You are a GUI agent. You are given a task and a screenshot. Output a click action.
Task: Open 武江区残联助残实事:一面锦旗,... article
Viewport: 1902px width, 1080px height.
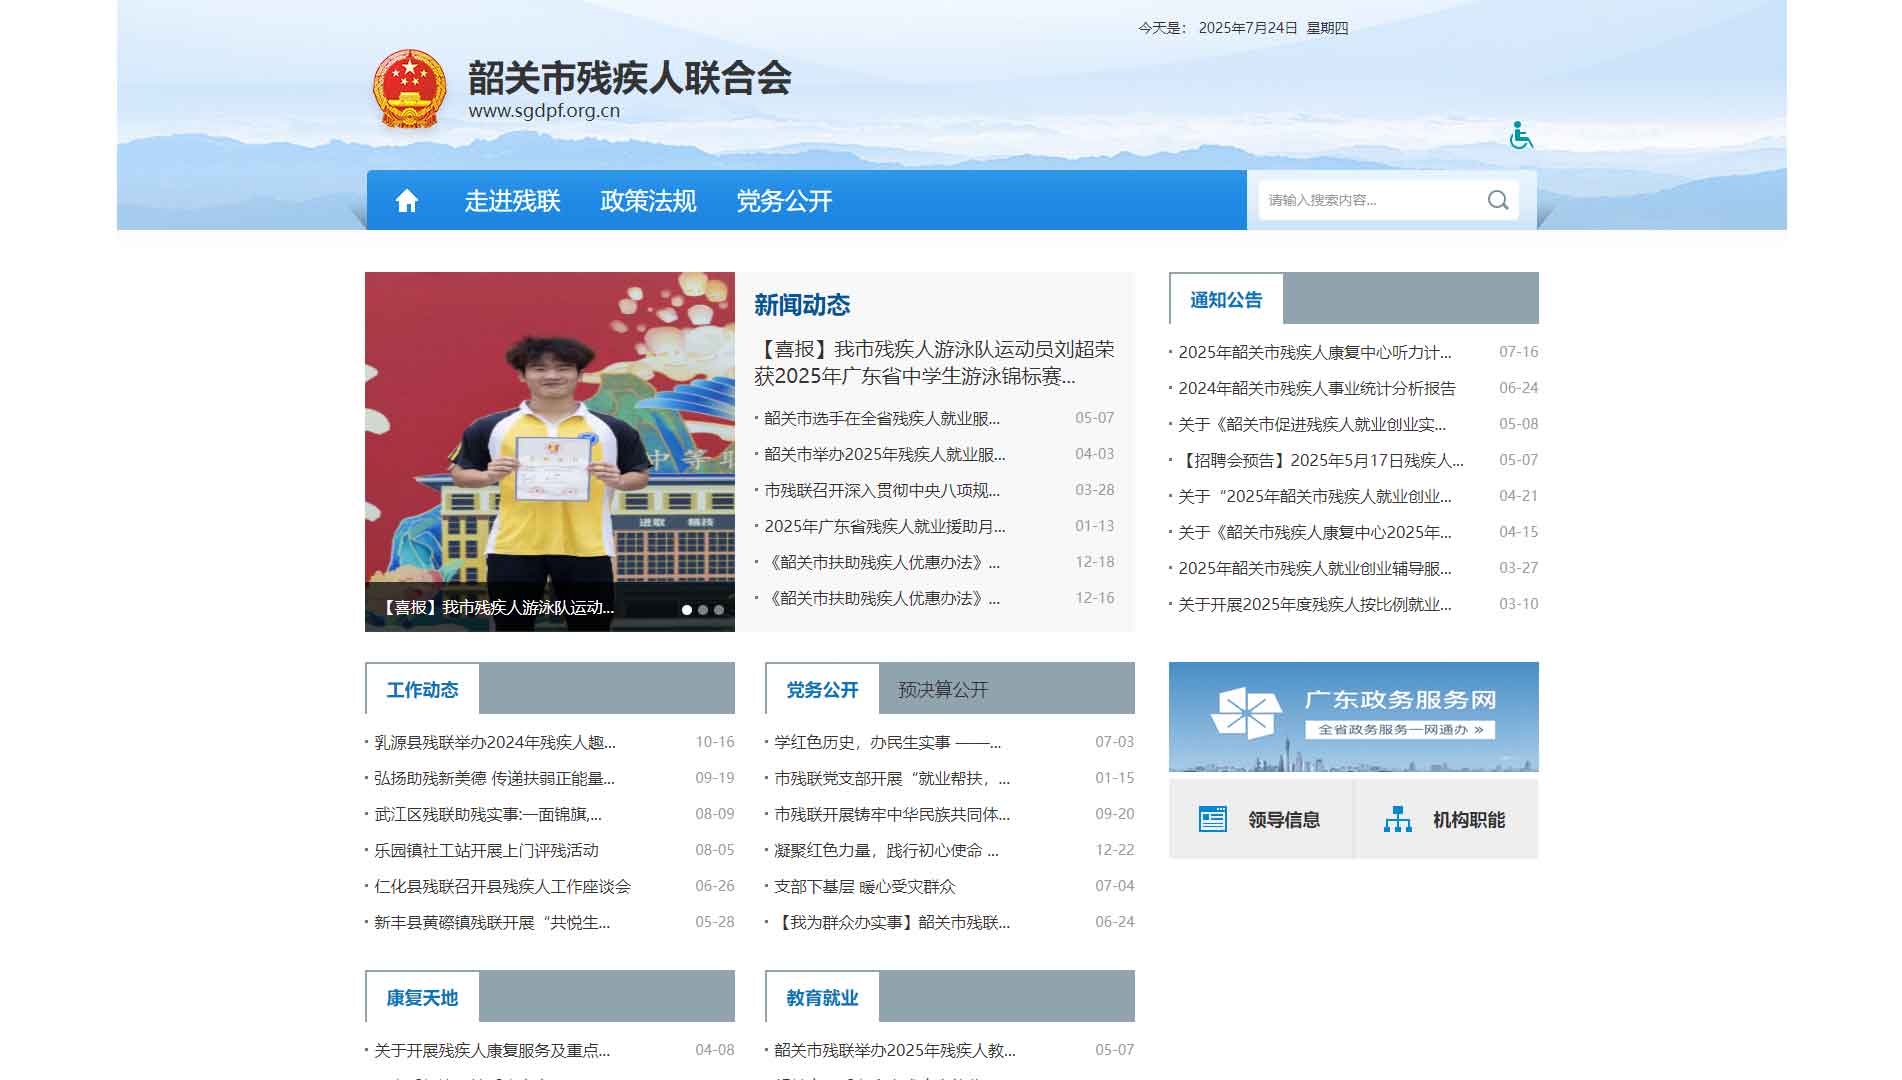point(488,814)
